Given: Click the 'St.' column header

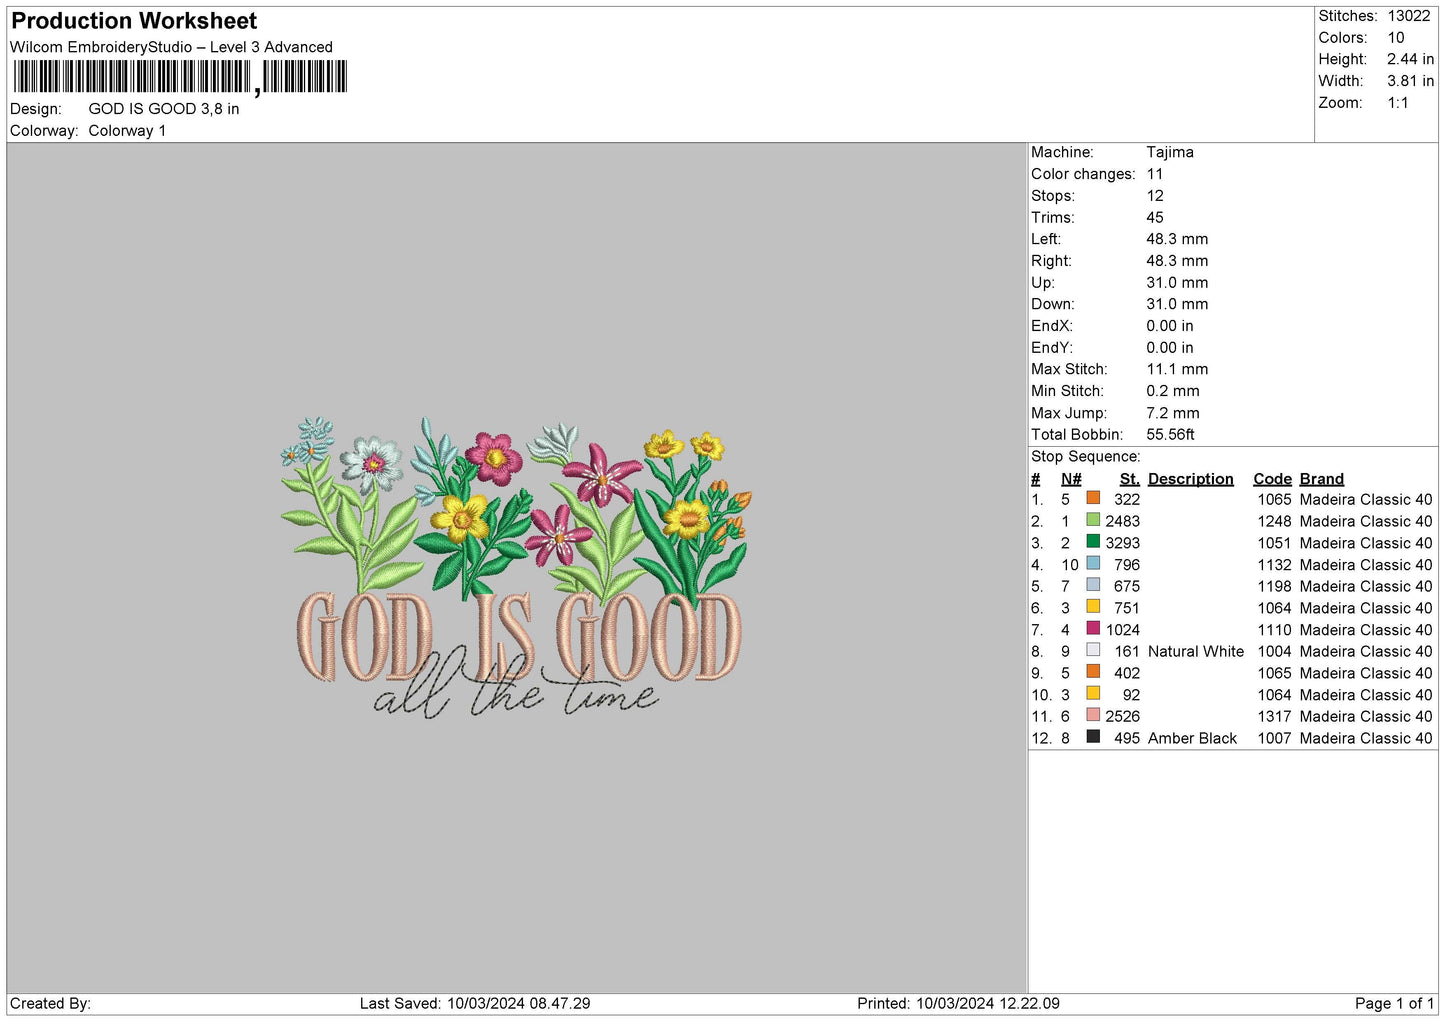Looking at the screenshot, I should point(1130,479).
